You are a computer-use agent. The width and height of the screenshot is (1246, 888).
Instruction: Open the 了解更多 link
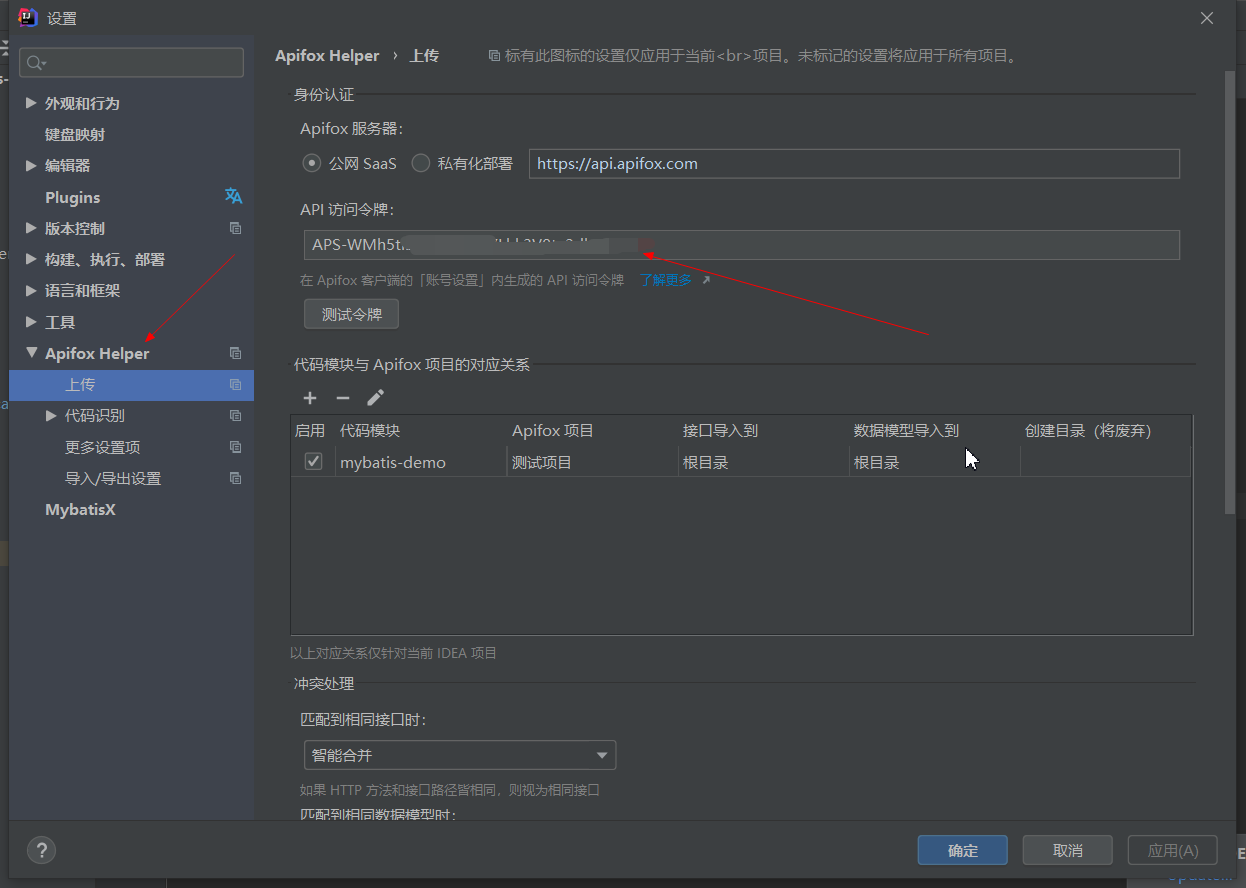(665, 280)
